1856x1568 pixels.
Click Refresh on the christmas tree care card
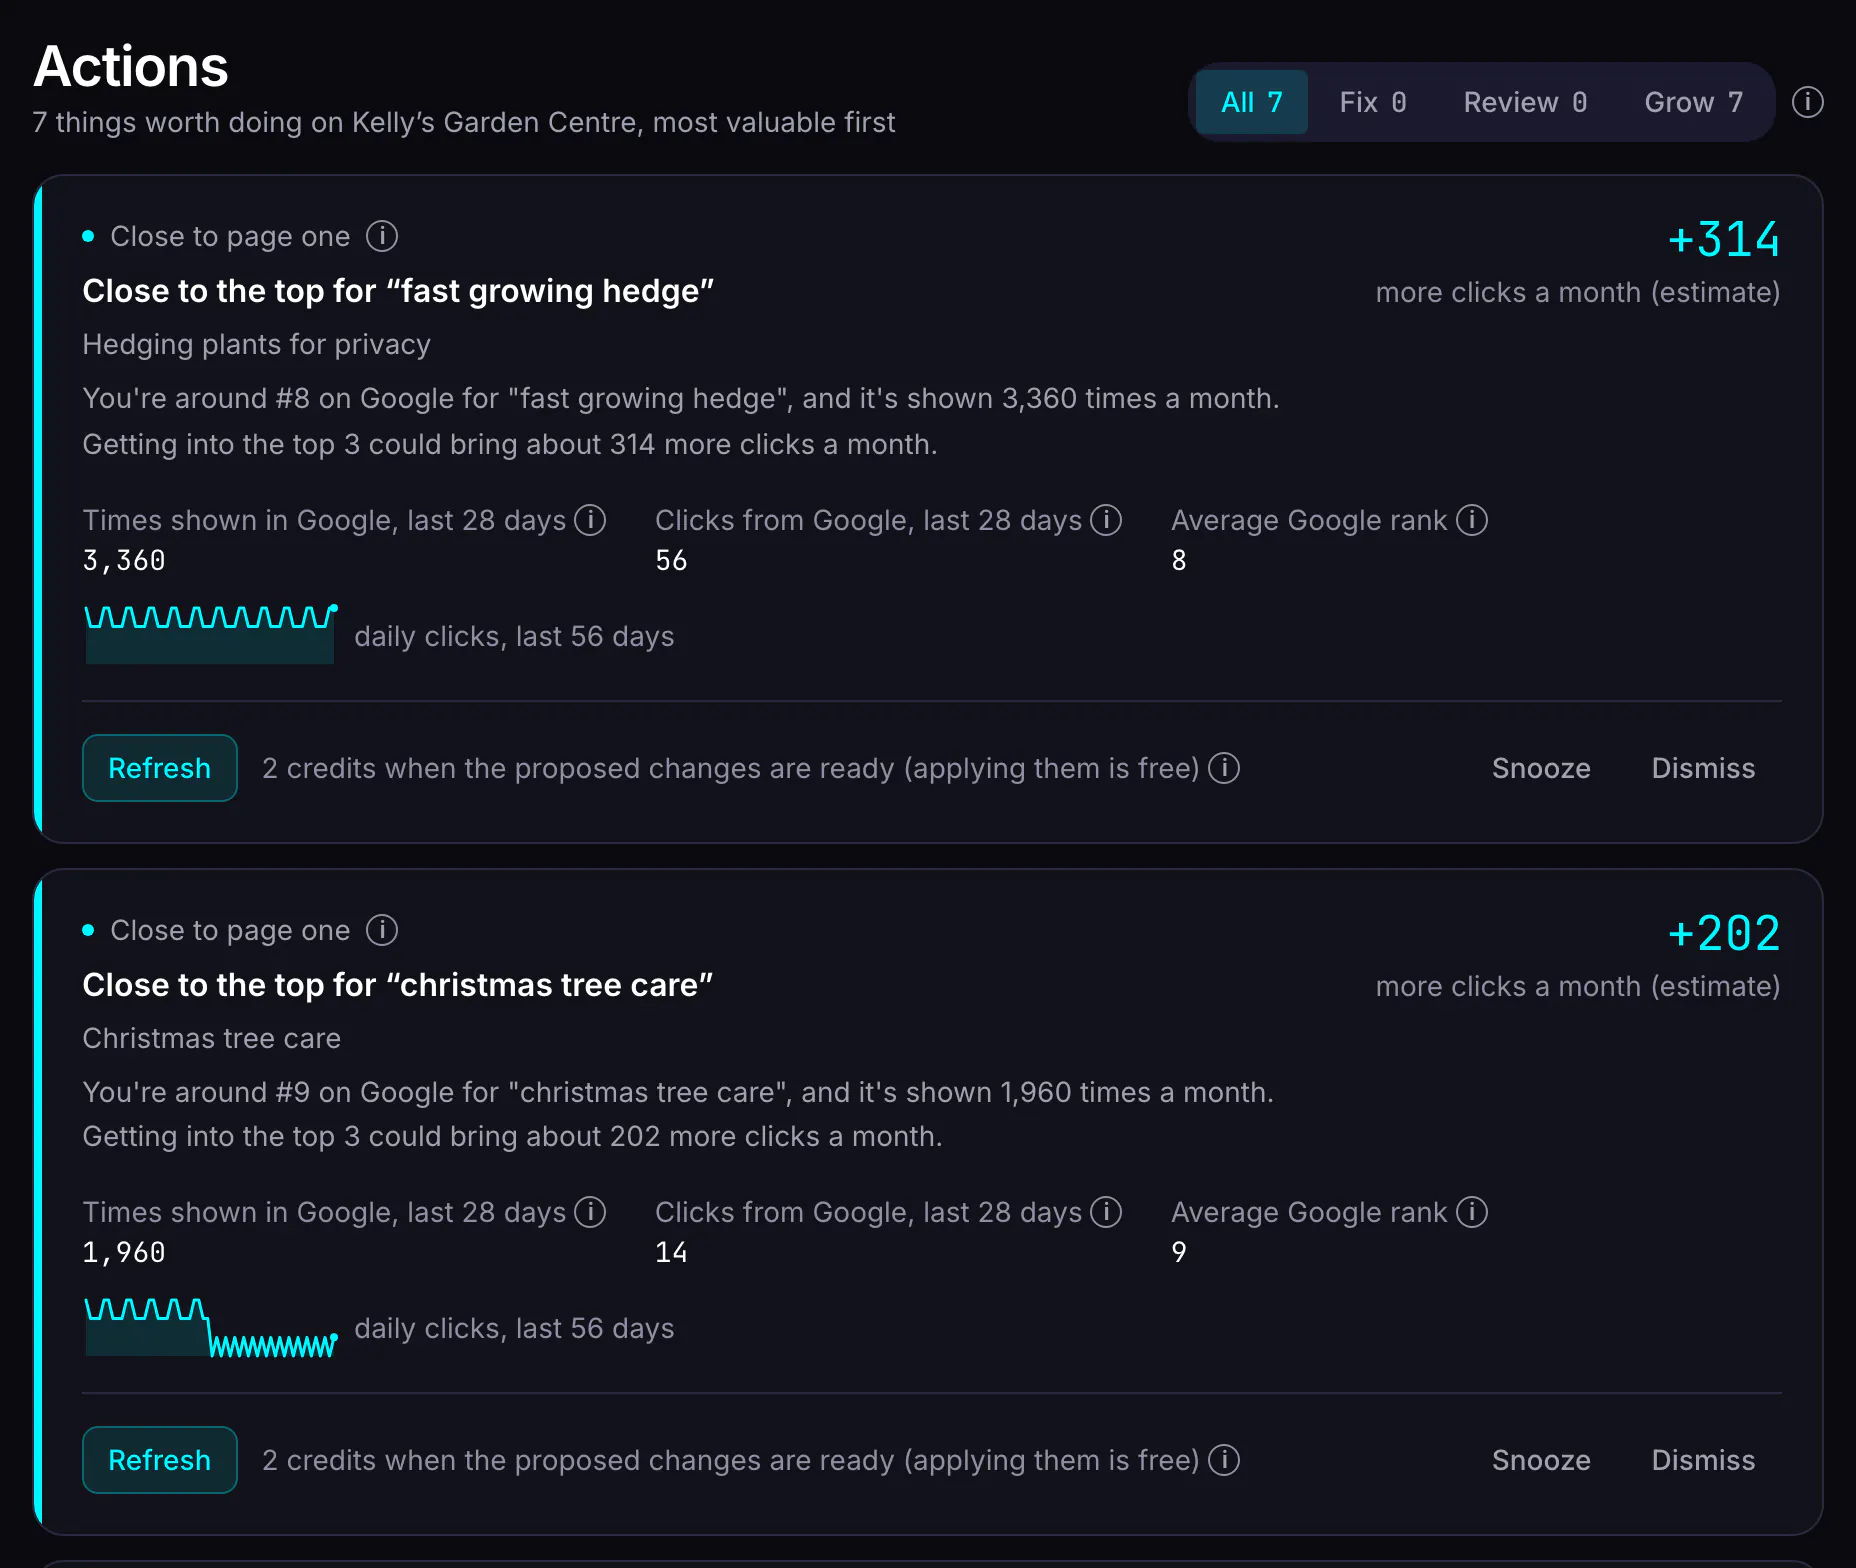point(160,1460)
